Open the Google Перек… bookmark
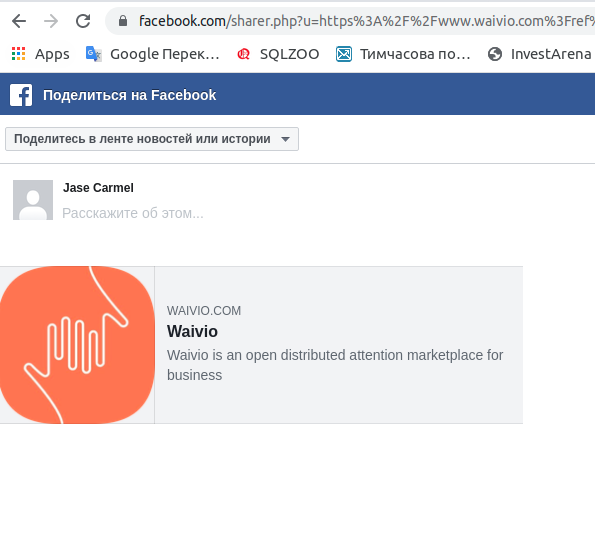The width and height of the screenshot is (595, 545). pyautogui.click(x=165, y=54)
